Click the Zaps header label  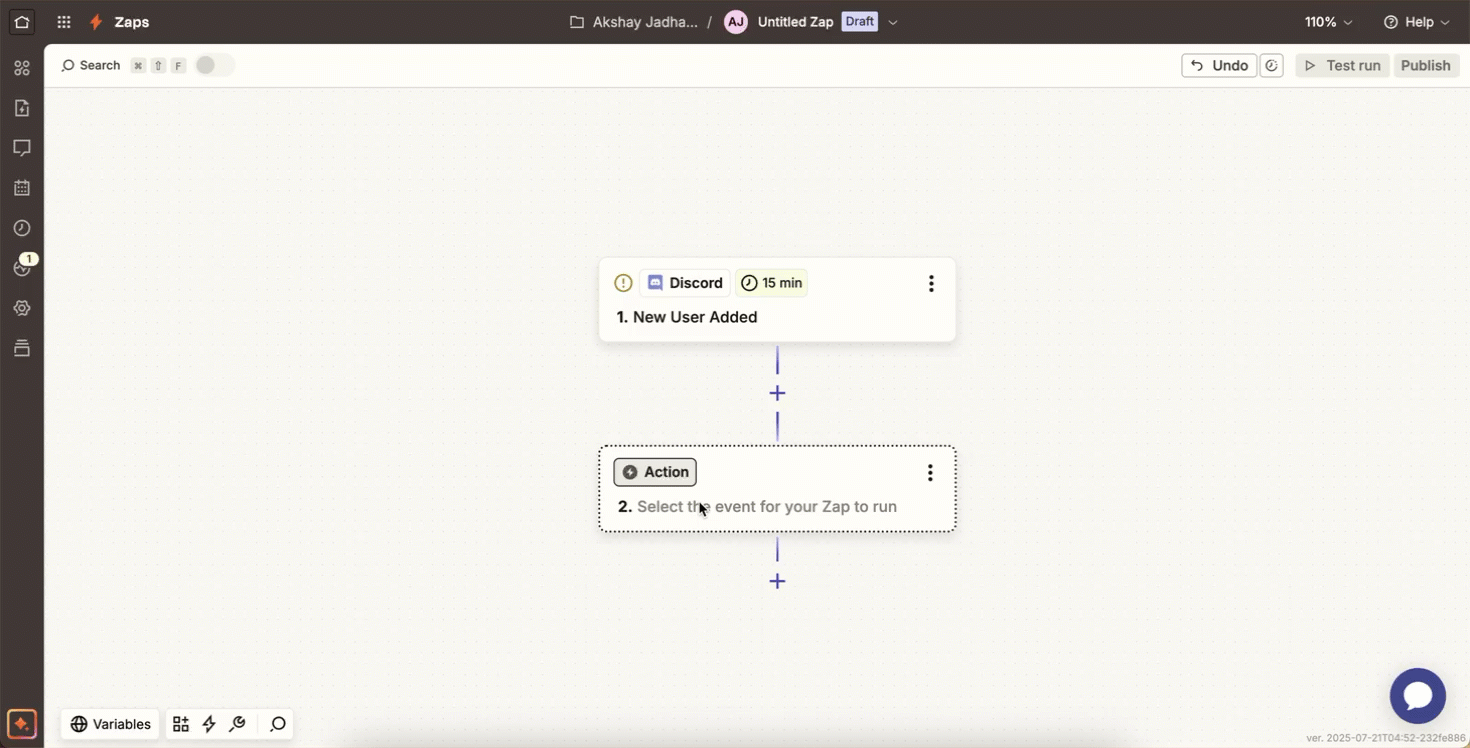tap(132, 22)
